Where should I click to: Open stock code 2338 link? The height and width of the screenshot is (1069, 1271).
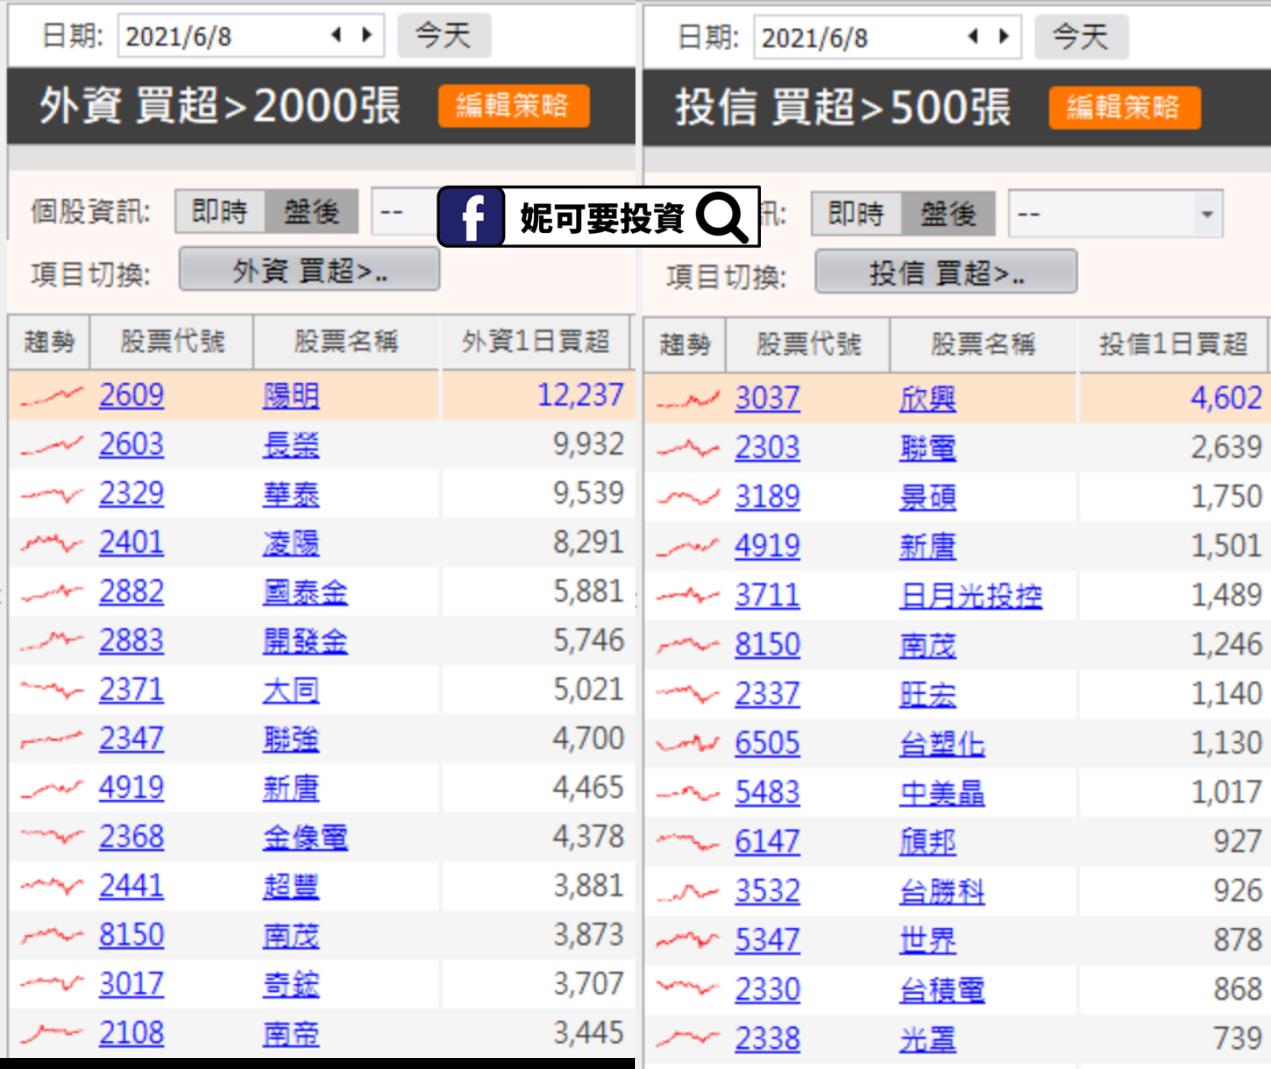[x=767, y=1038]
